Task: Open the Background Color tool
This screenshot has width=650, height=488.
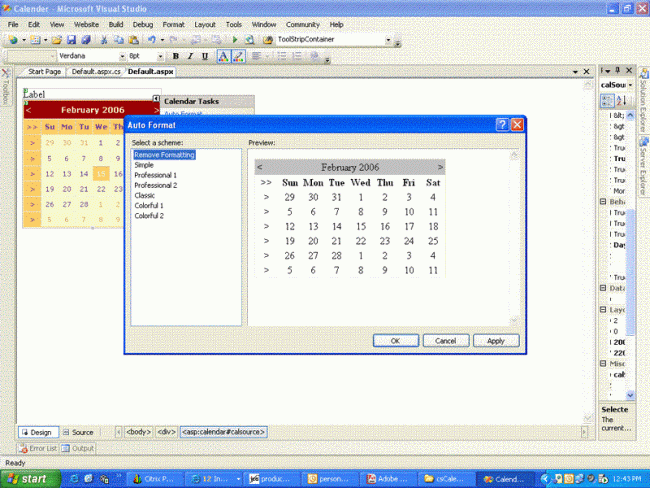Action: (x=238, y=56)
